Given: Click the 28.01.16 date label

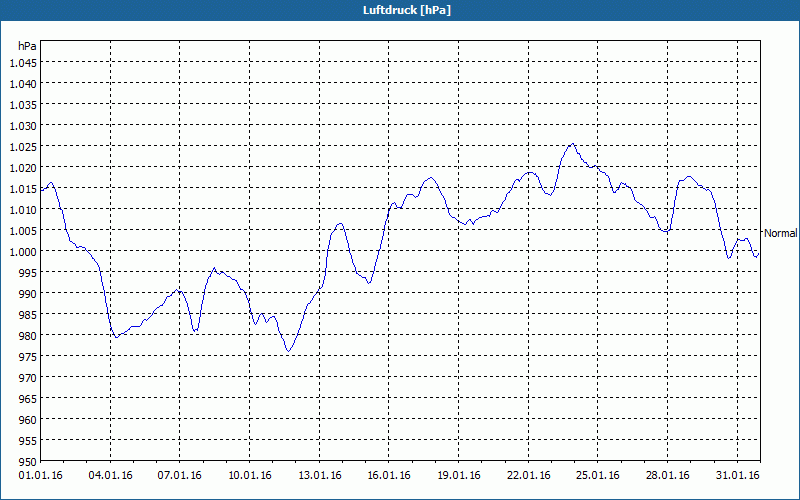Looking at the screenshot, I should coord(667,476).
